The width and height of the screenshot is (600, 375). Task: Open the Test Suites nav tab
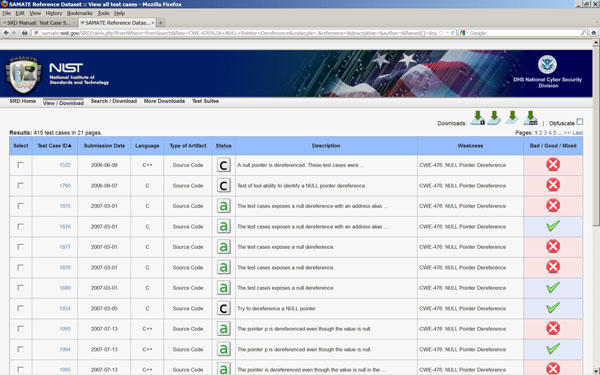(x=205, y=101)
